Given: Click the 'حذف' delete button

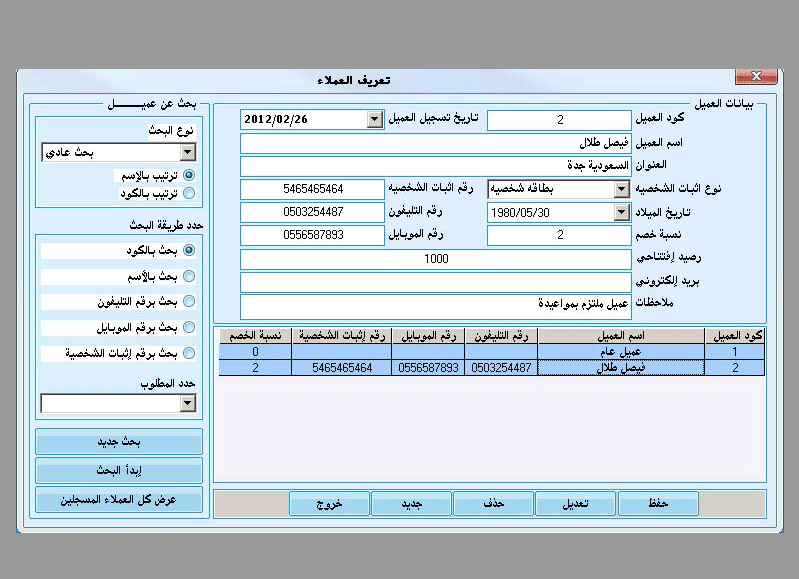Looking at the screenshot, I should point(493,504).
